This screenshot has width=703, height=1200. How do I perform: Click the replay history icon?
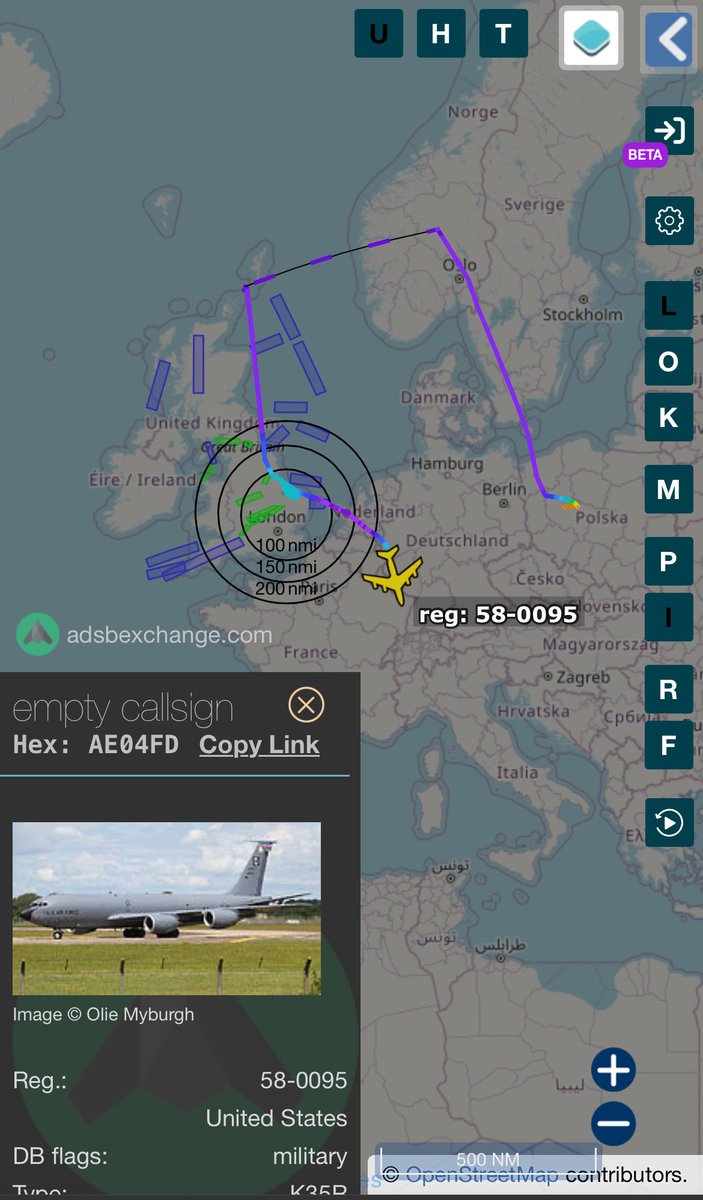(669, 822)
